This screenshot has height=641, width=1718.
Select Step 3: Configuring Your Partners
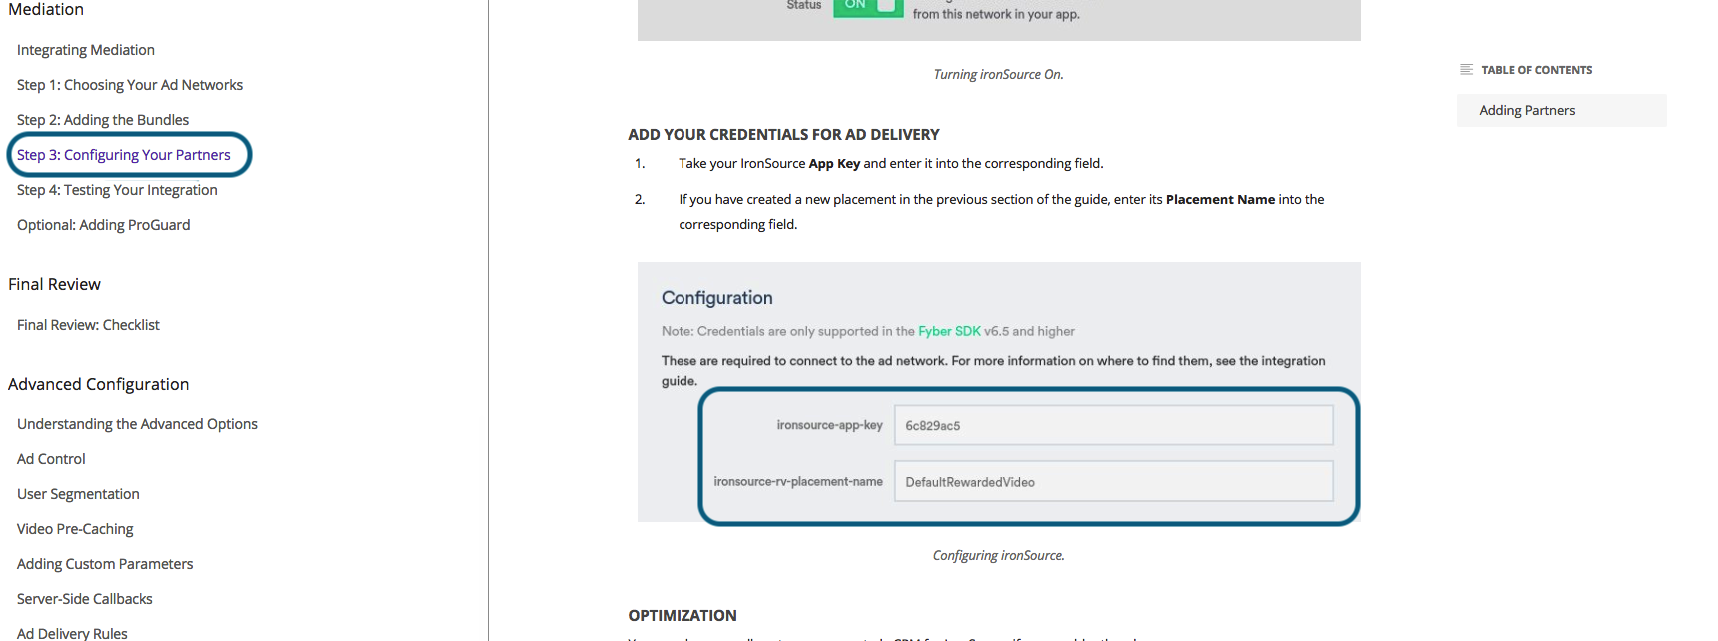coord(124,155)
